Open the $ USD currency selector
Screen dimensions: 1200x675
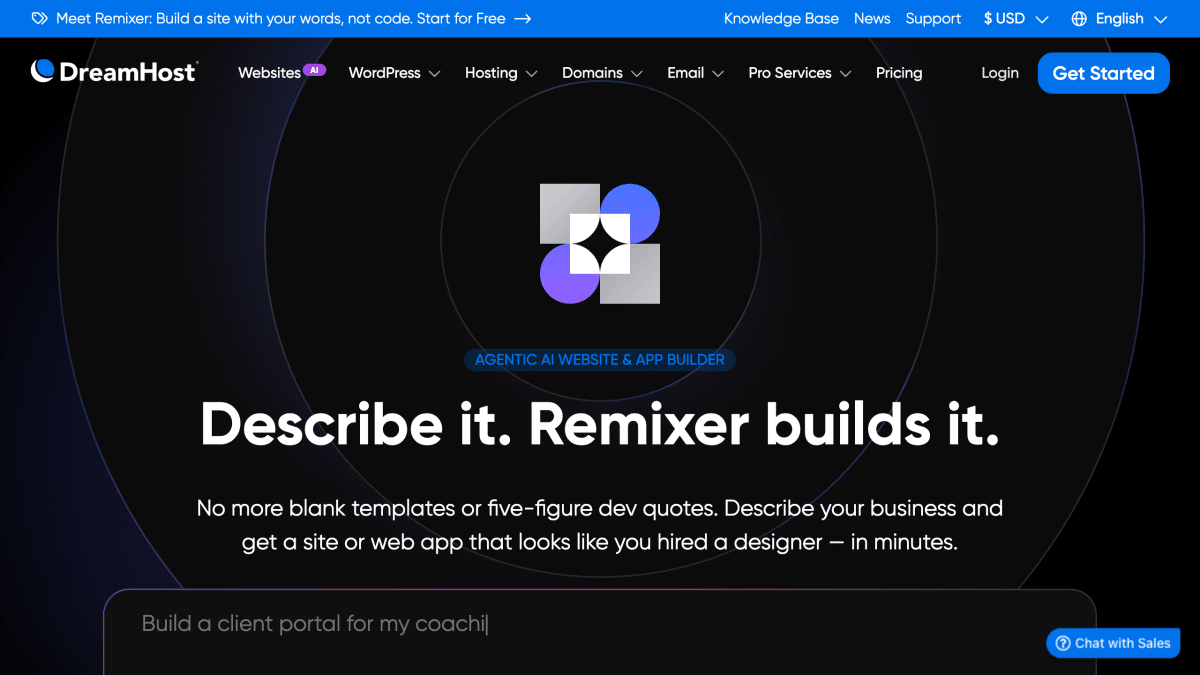click(x=1016, y=19)
